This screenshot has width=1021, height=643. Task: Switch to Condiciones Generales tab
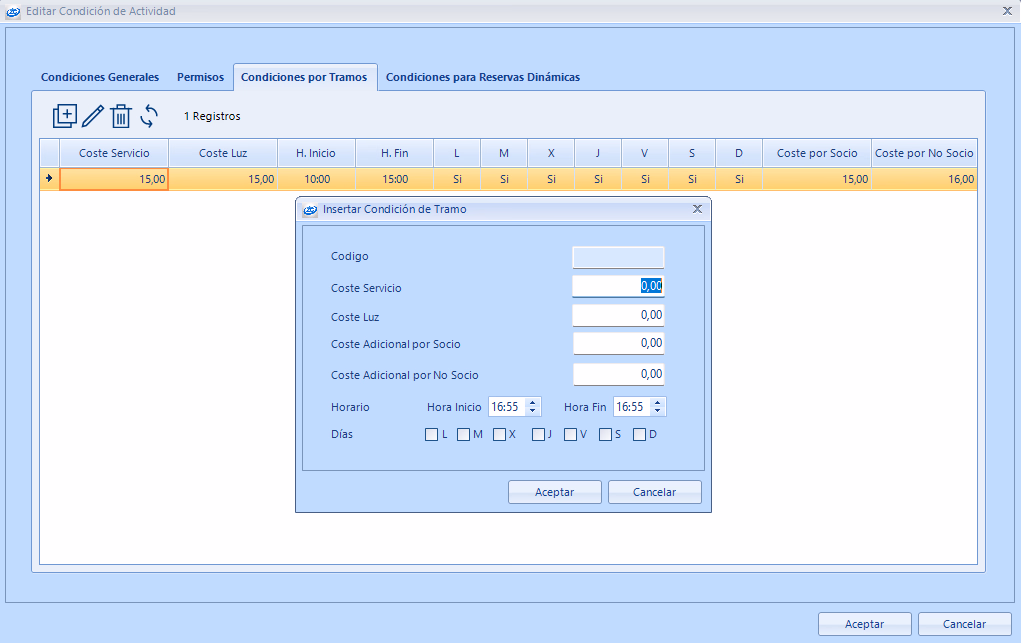coord(99,77)
